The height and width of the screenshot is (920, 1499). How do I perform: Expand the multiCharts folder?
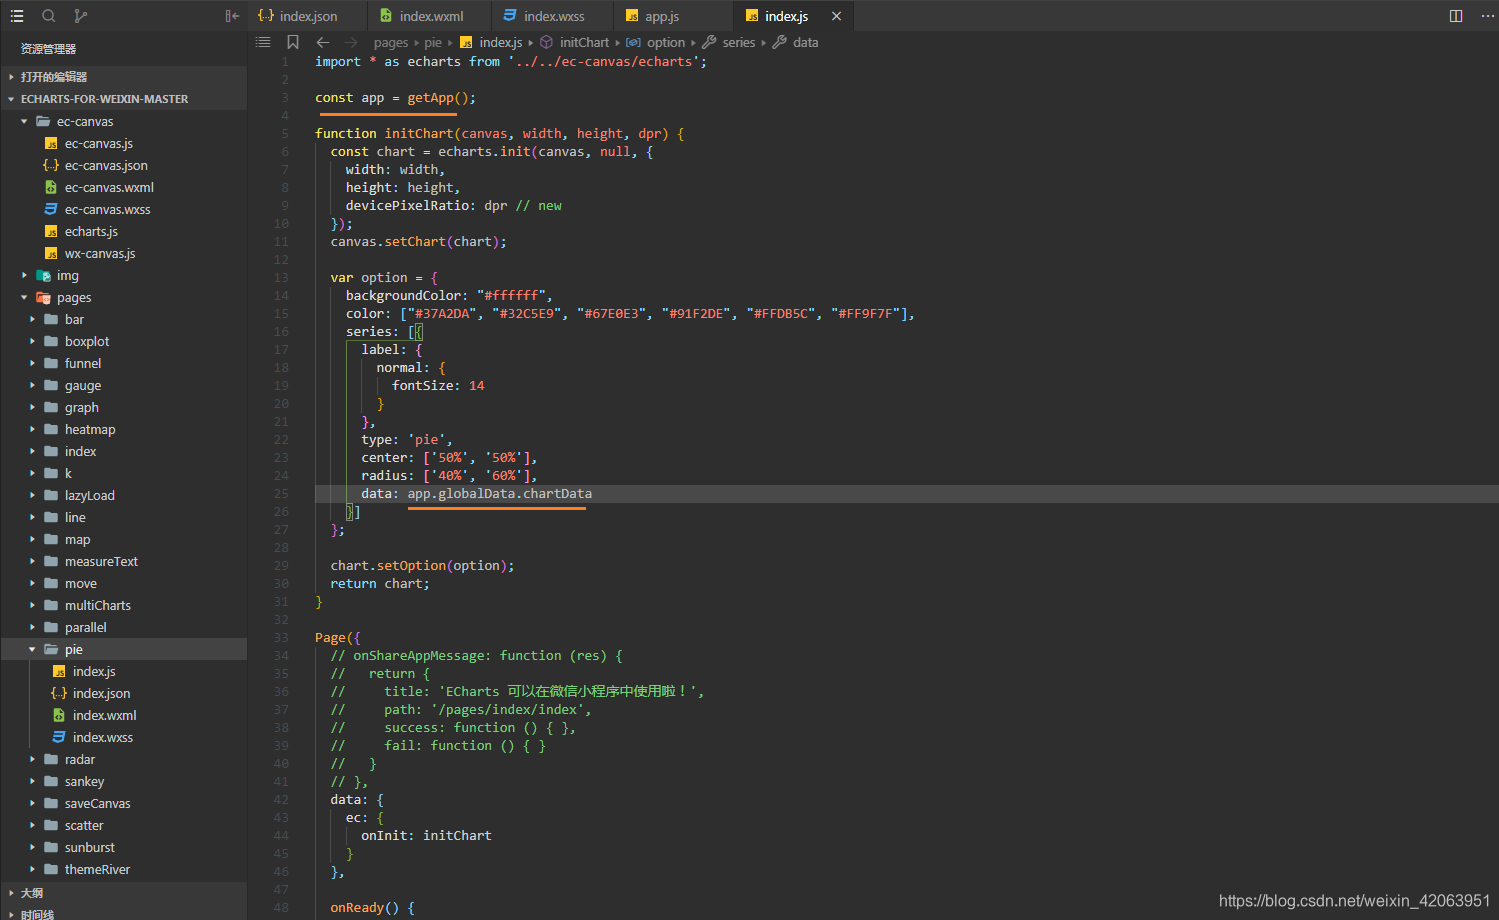pos(124,605)
